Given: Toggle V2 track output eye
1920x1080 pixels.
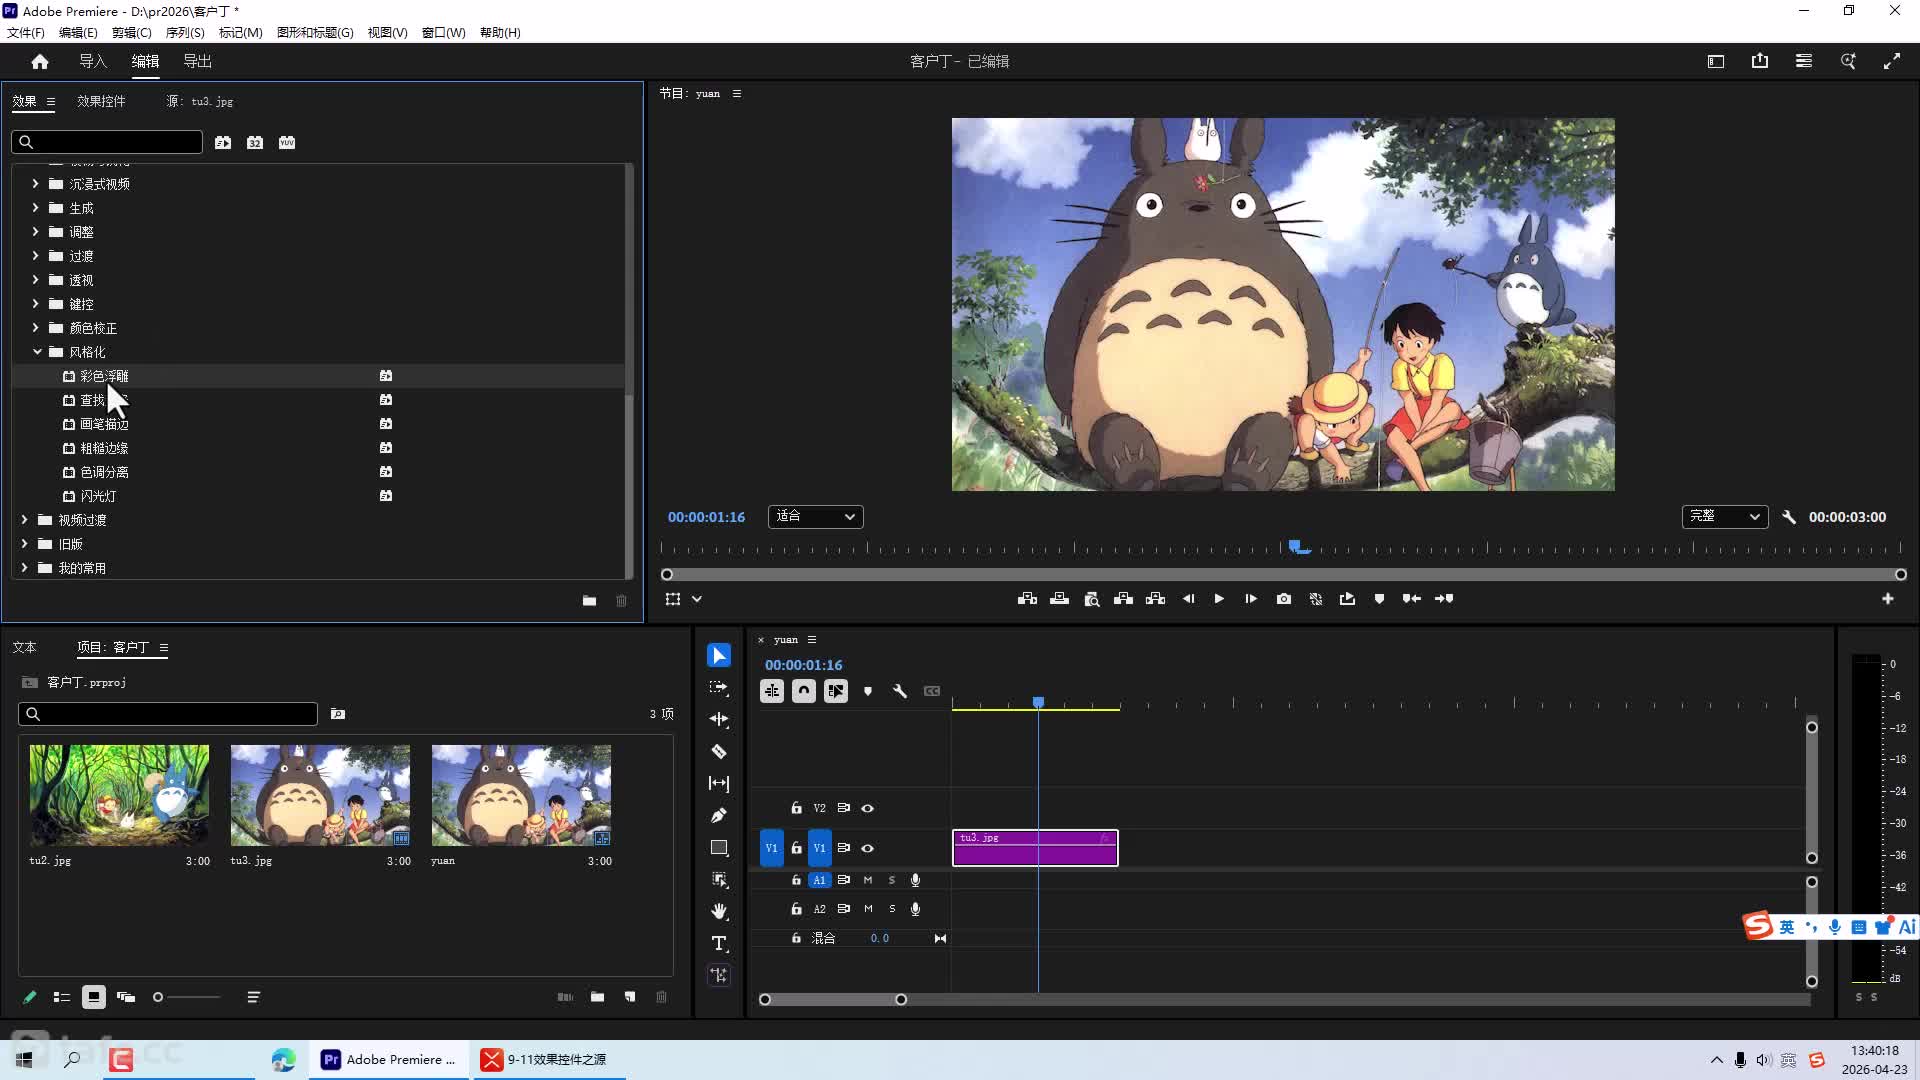Looking at the screenshot, I should tap(868, 808).
